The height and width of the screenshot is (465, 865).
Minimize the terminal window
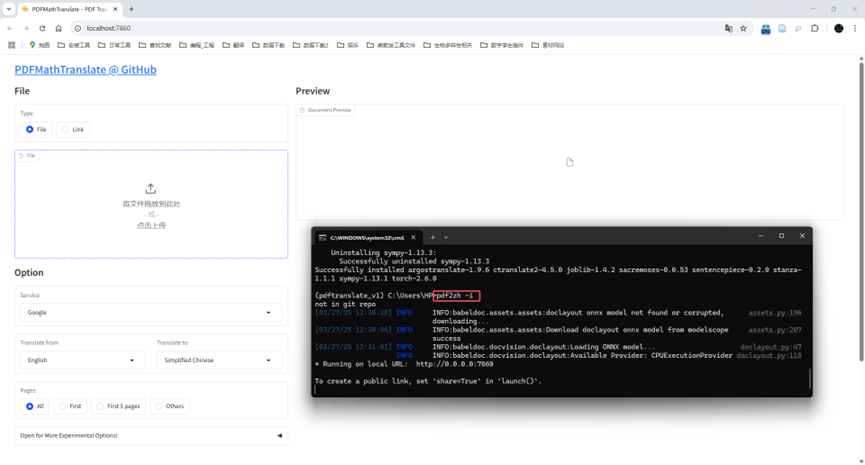761,236
